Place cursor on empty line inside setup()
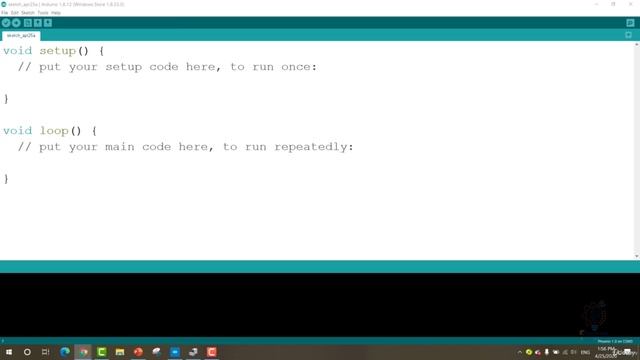The image size is (640, 360). click(317, 83)
